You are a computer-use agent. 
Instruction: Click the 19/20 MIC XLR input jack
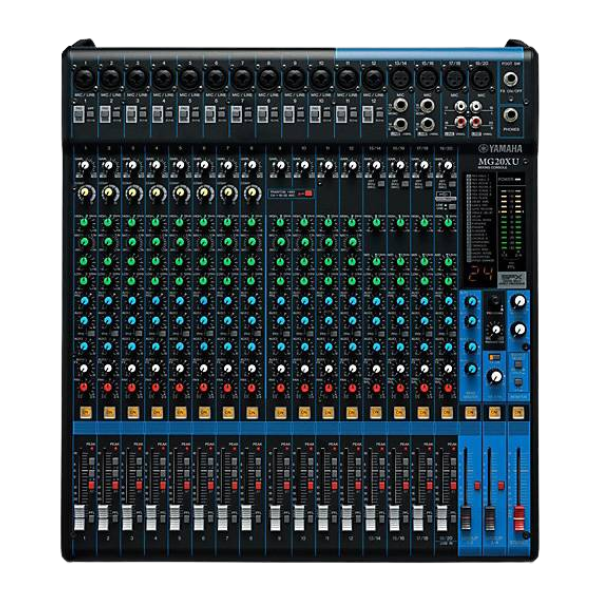(481, 78)
